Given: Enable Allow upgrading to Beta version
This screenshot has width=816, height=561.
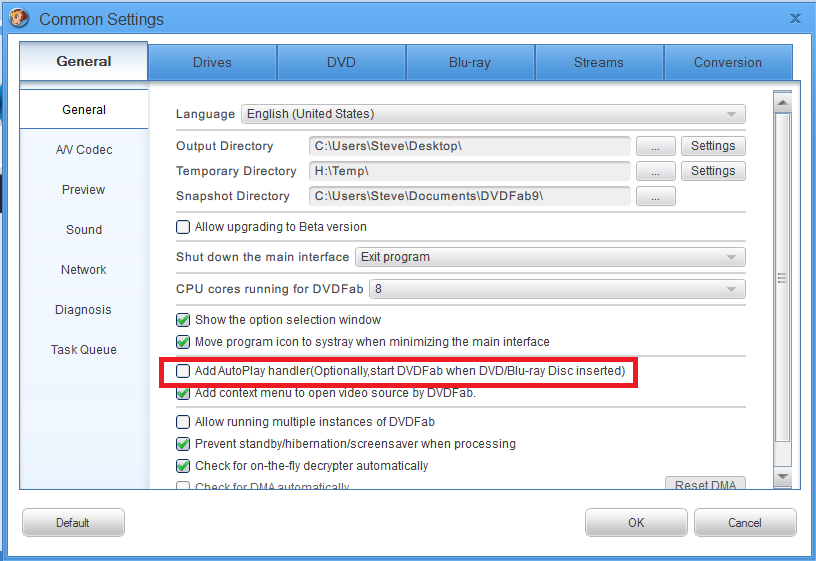Looking at the screenshot, I should 183,227.
